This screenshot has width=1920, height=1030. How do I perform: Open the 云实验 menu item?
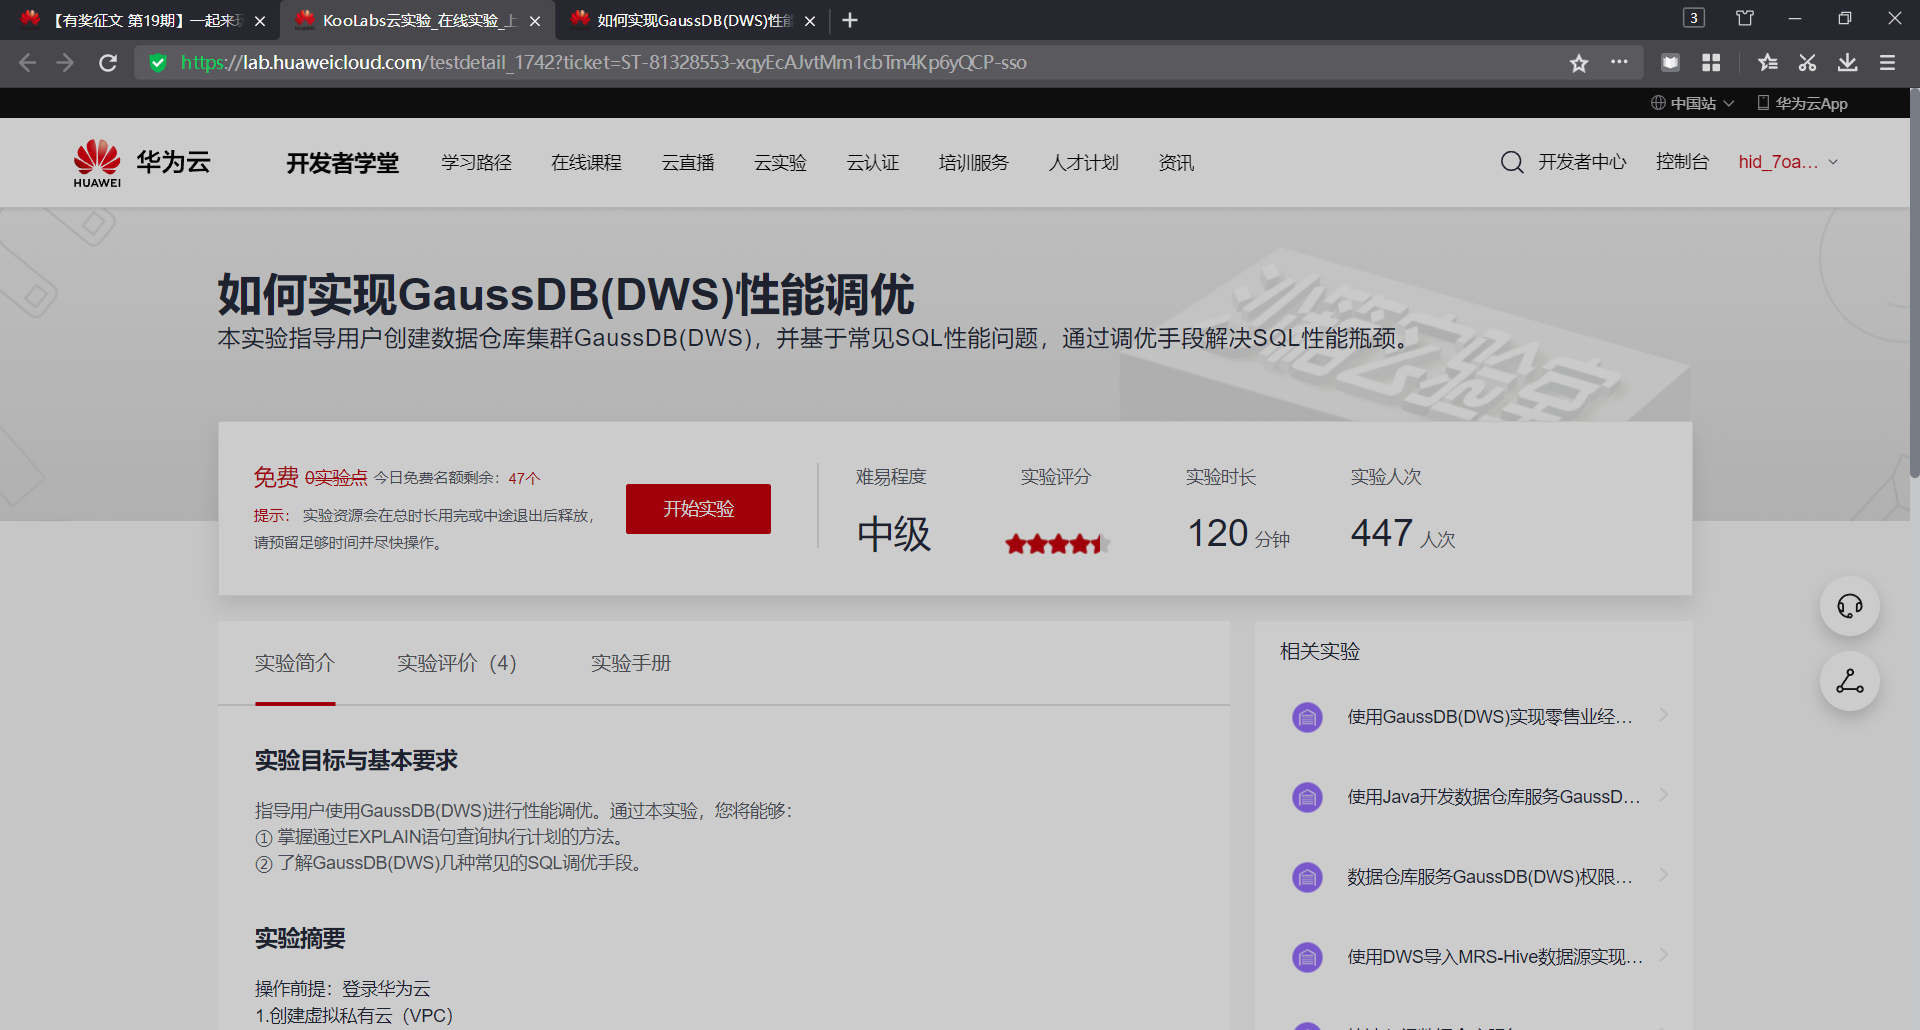pos(780,162)
